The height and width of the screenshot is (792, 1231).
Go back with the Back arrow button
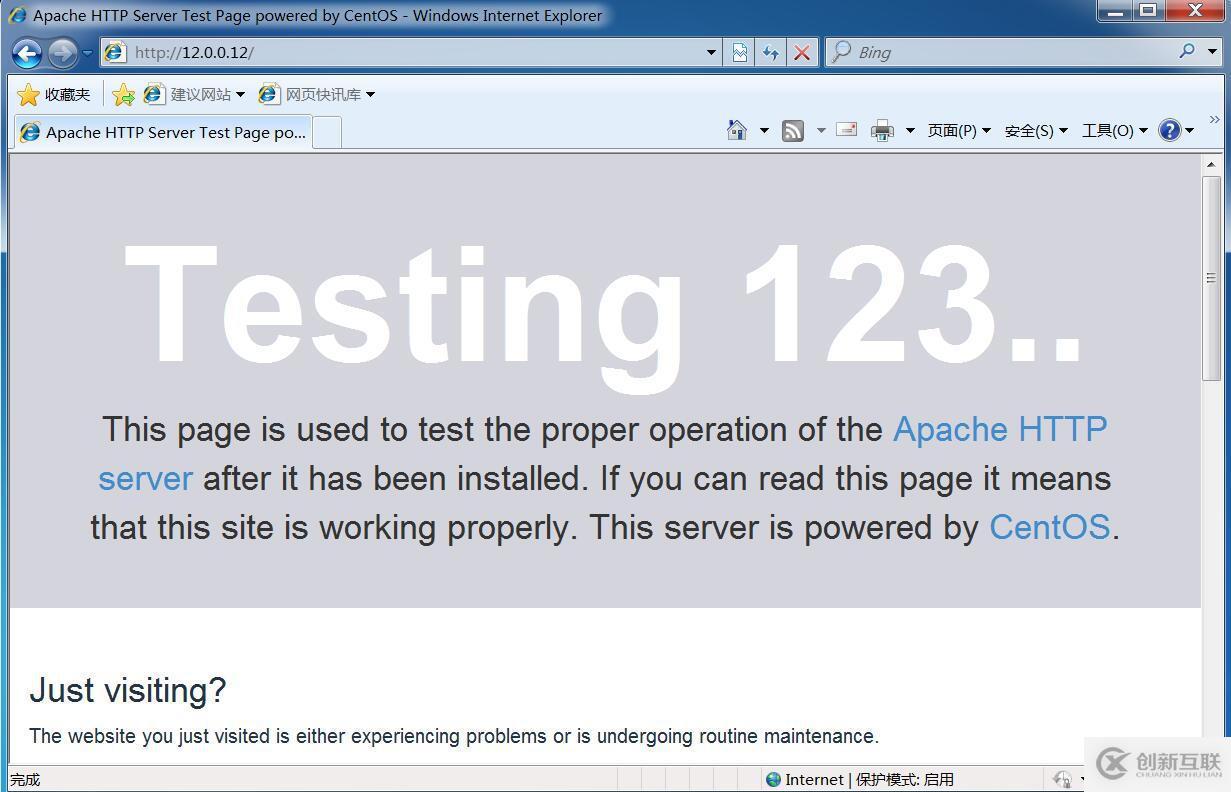click(27, 53)
